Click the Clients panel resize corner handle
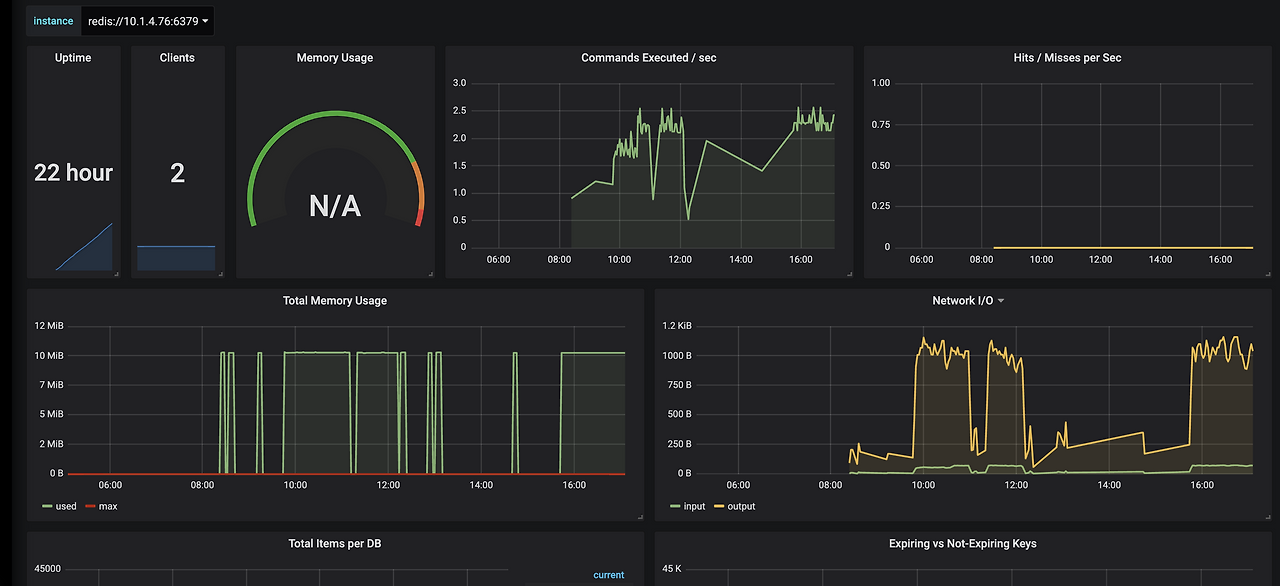Viewport: 1280px width, 586px height. pos(220,273)
